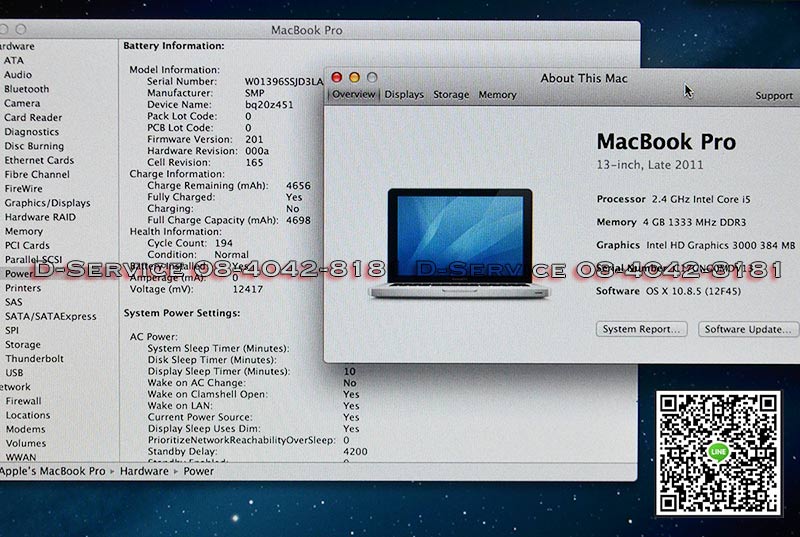
Task: Select Camera in the sidebar
Action: pyautogui.click(x=22, y=103)
